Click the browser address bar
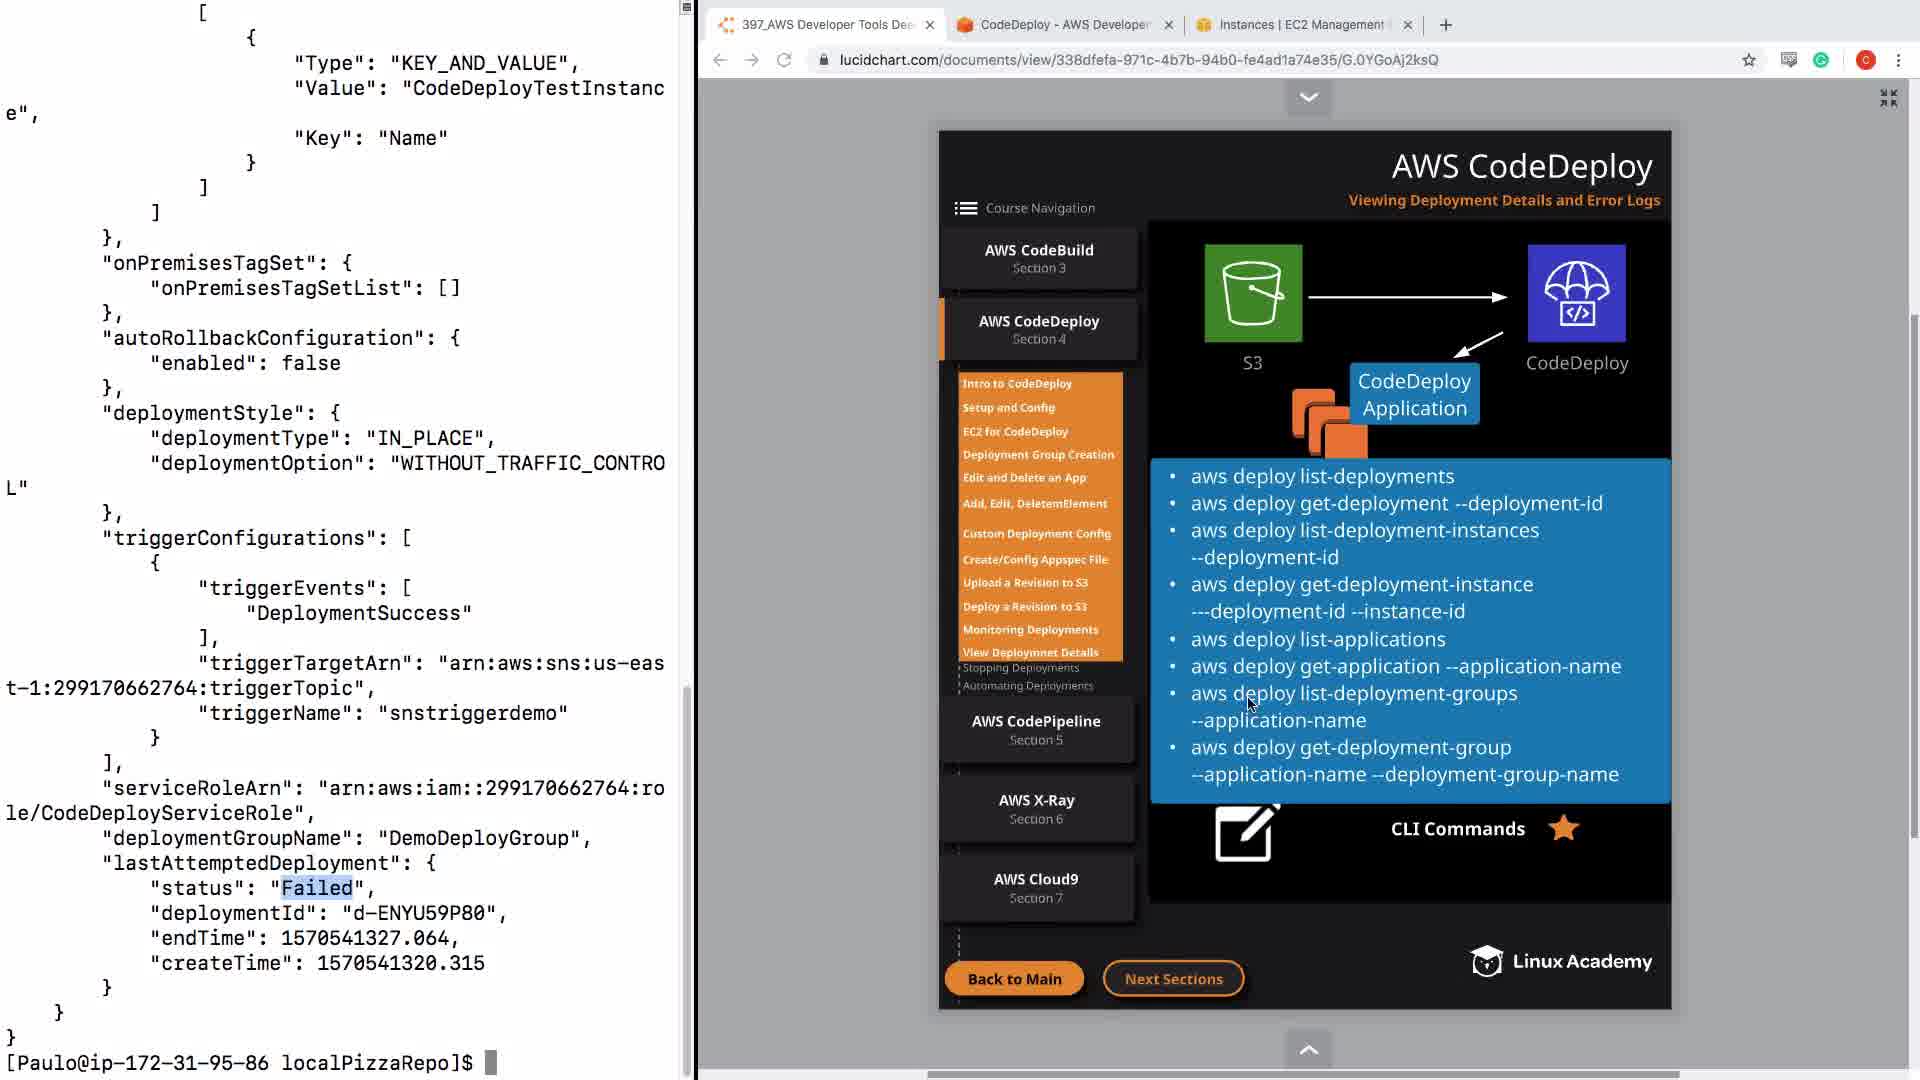Image resolution: width=1920 pixels, height=1080 pixels. click(1138, 60)
